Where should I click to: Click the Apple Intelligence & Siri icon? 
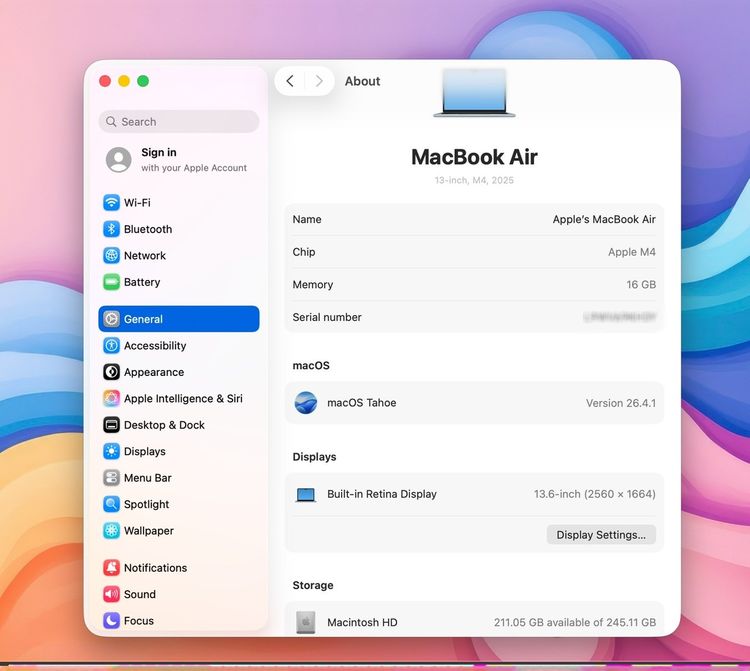(111, 398)
